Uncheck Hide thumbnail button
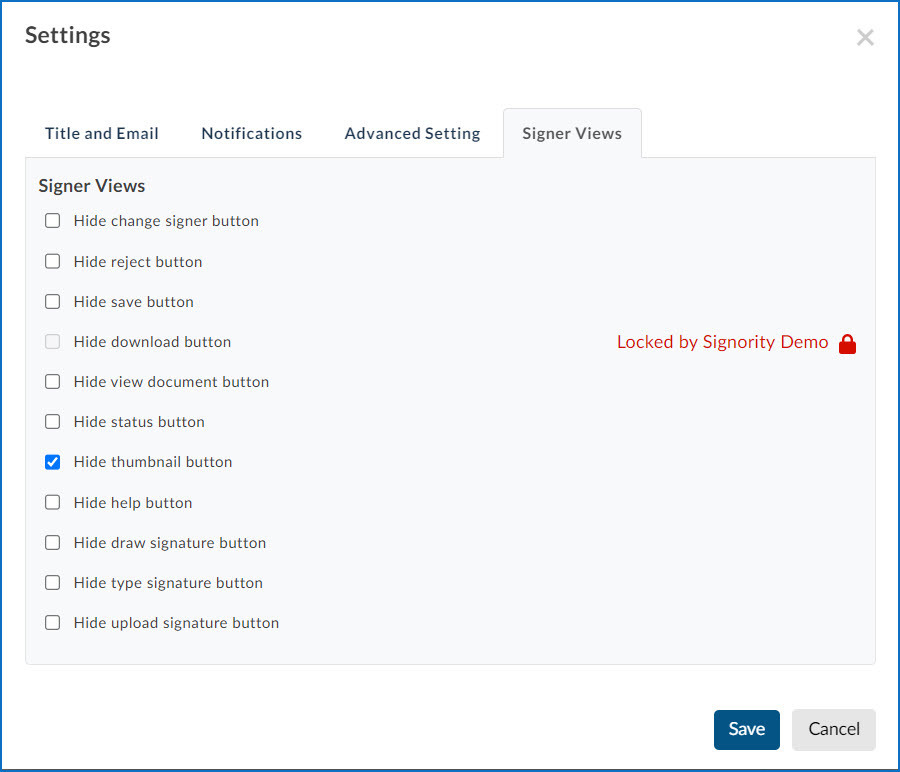Viewport: 900px width, 772px height. click(52, 462)
